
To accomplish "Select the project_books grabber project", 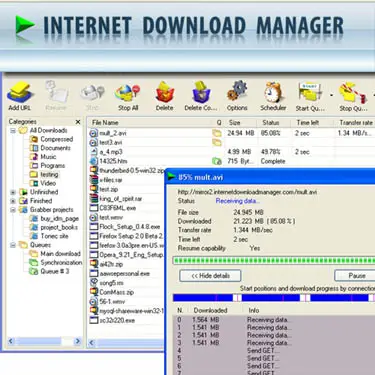I will click(54, 227).
